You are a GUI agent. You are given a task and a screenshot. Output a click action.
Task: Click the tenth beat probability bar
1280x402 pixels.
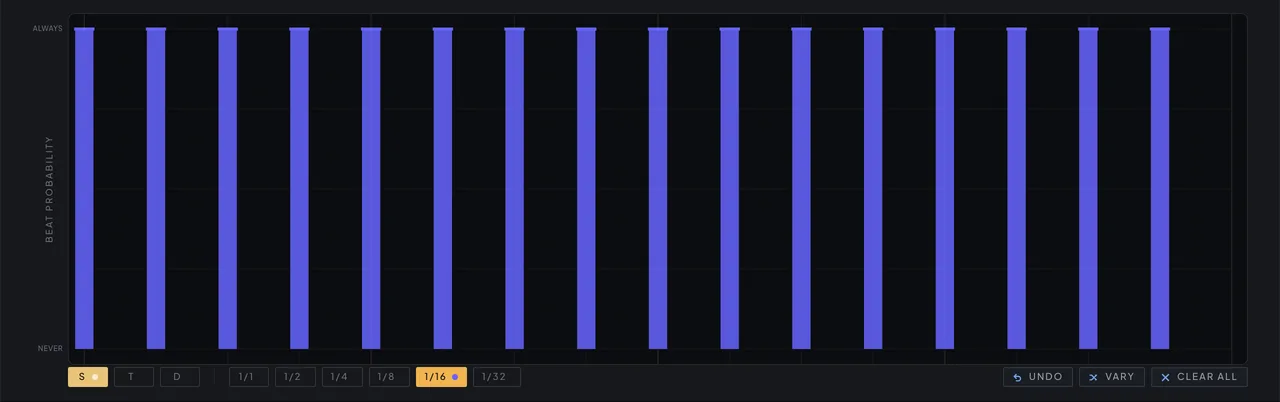point(730,188)
